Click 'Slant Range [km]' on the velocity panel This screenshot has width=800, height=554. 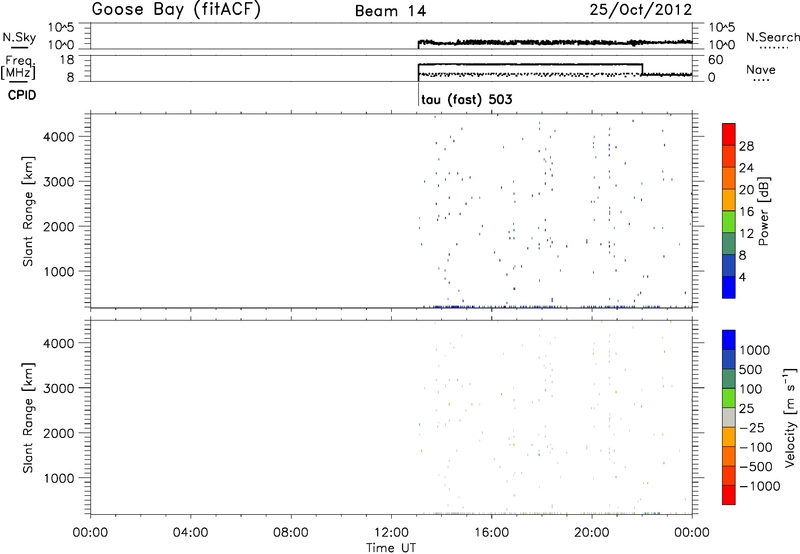28,418
